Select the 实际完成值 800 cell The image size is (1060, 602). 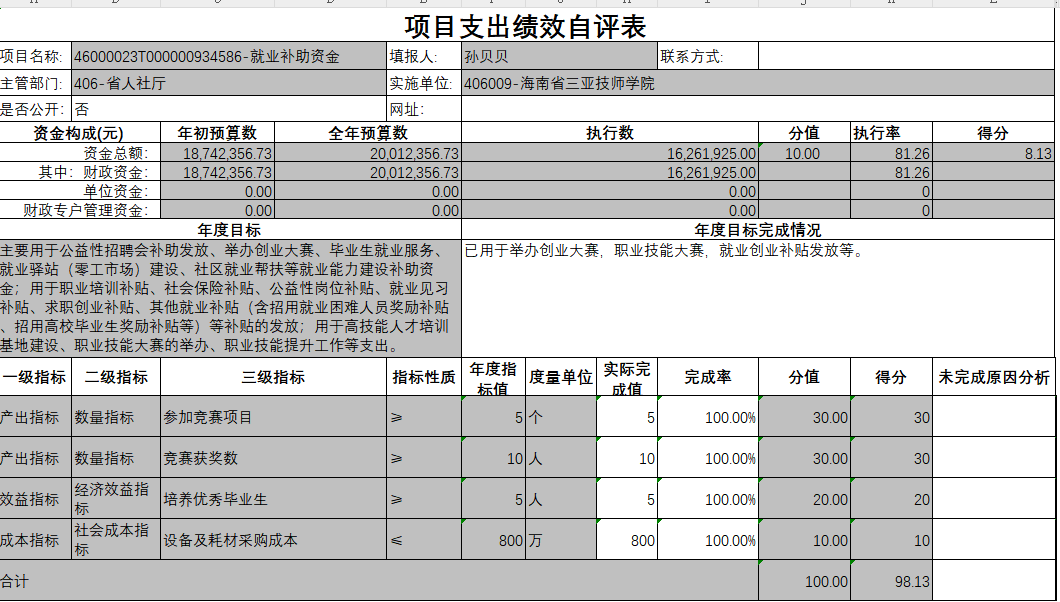(x=627, y=539)
